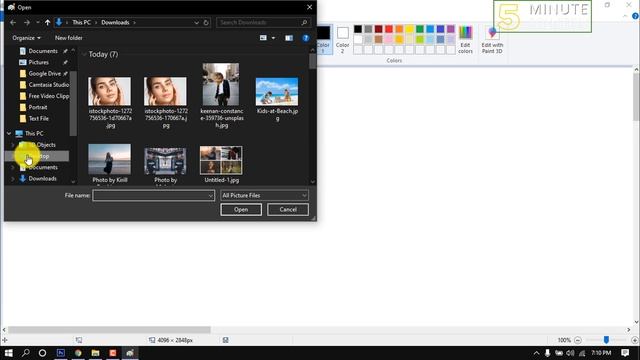The height and width of the screenshot is (360, 640).
Task: Click the Cancel button
Action: [x=288, y=209]
